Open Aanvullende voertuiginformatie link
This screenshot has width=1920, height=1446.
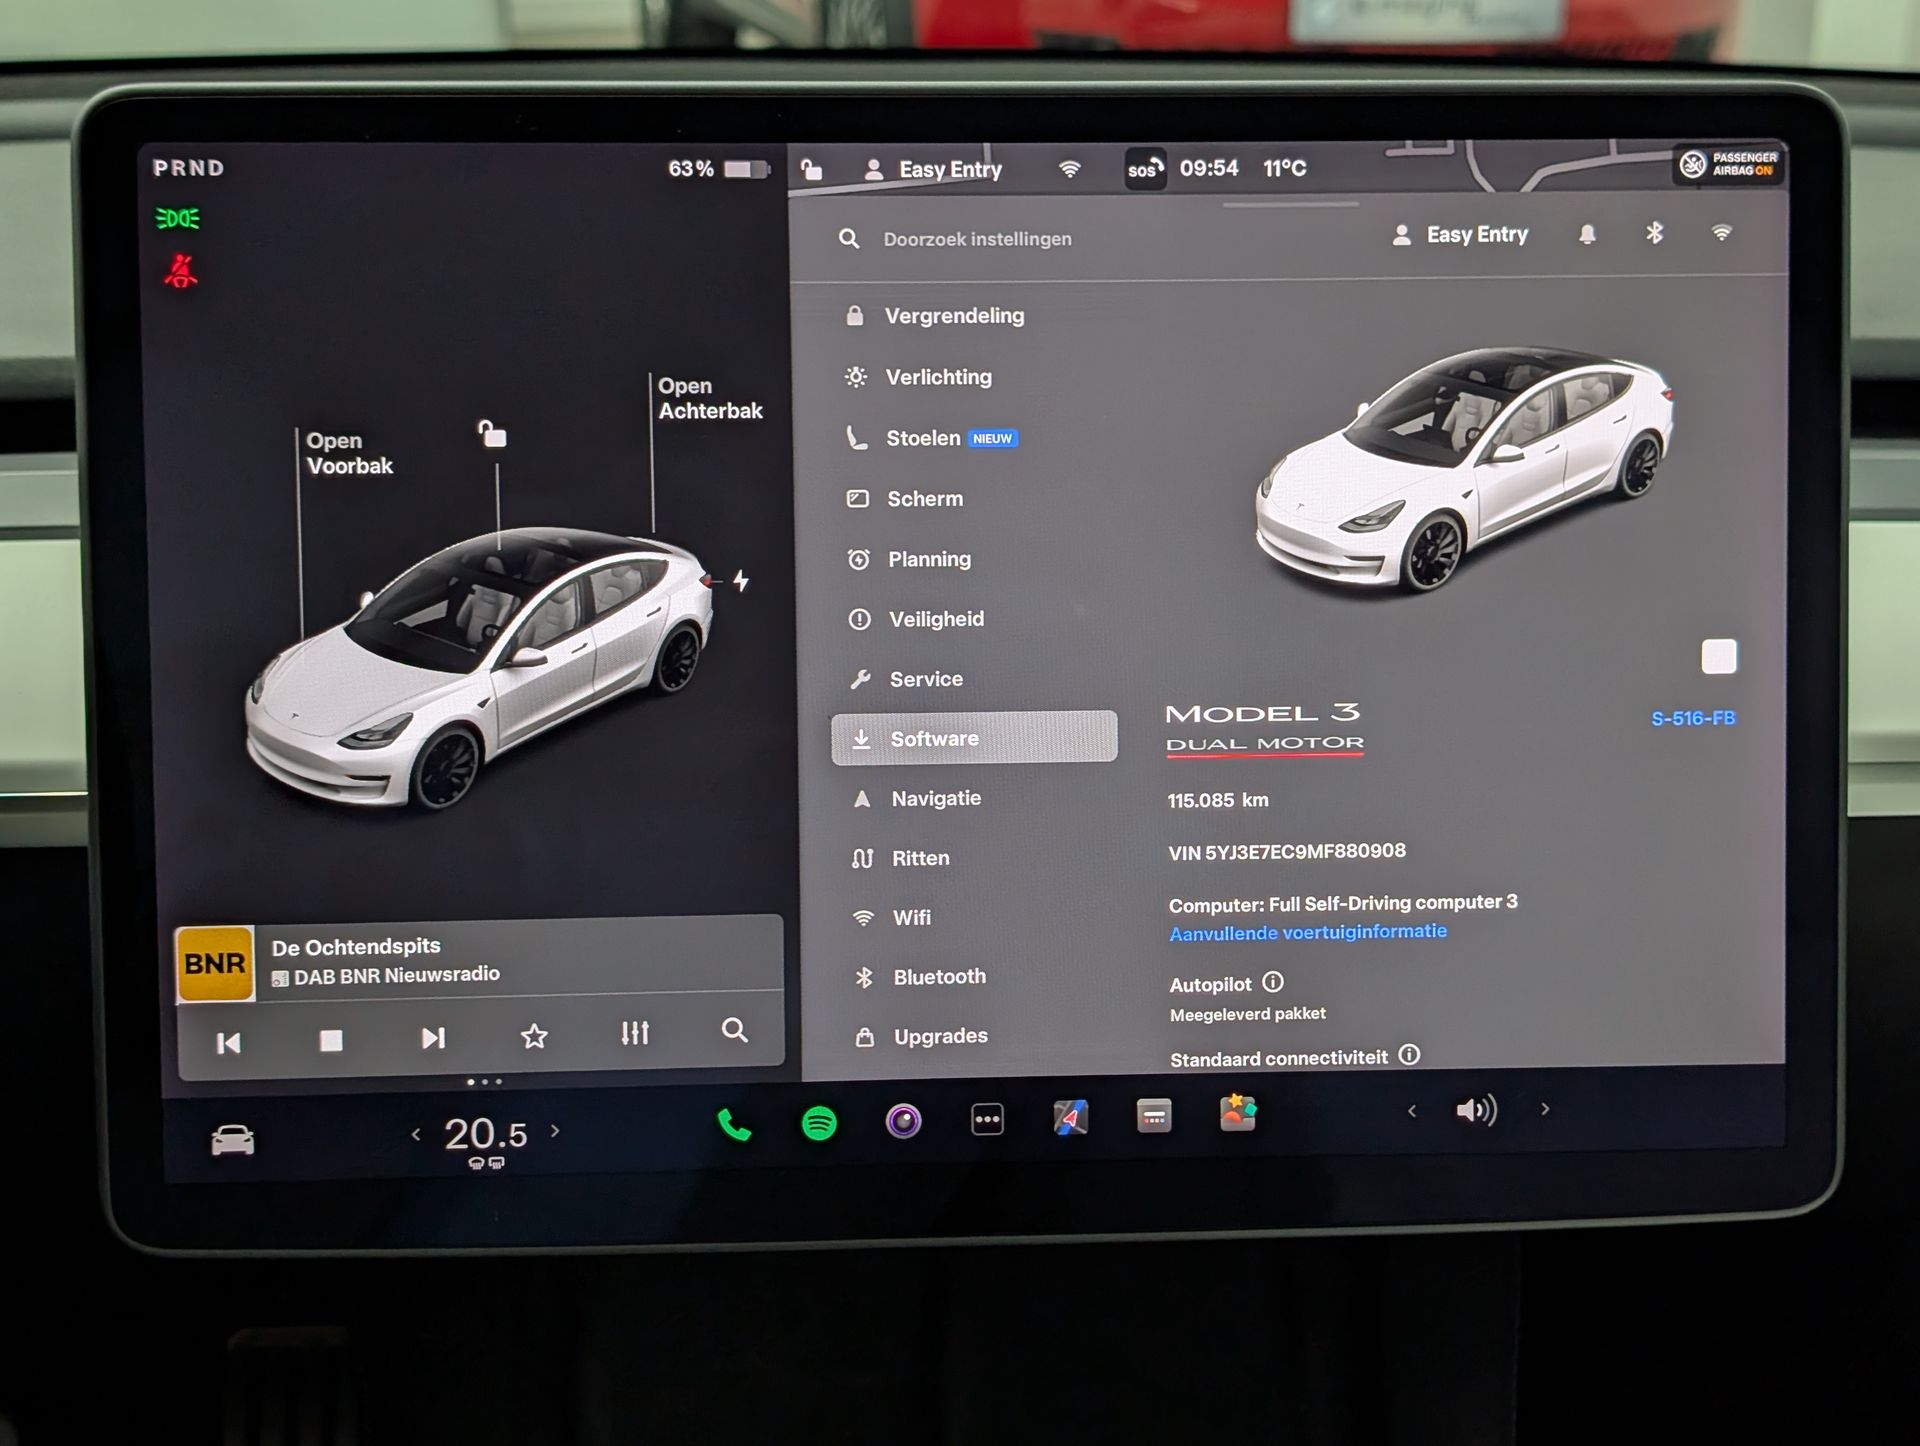(1307, 932)
